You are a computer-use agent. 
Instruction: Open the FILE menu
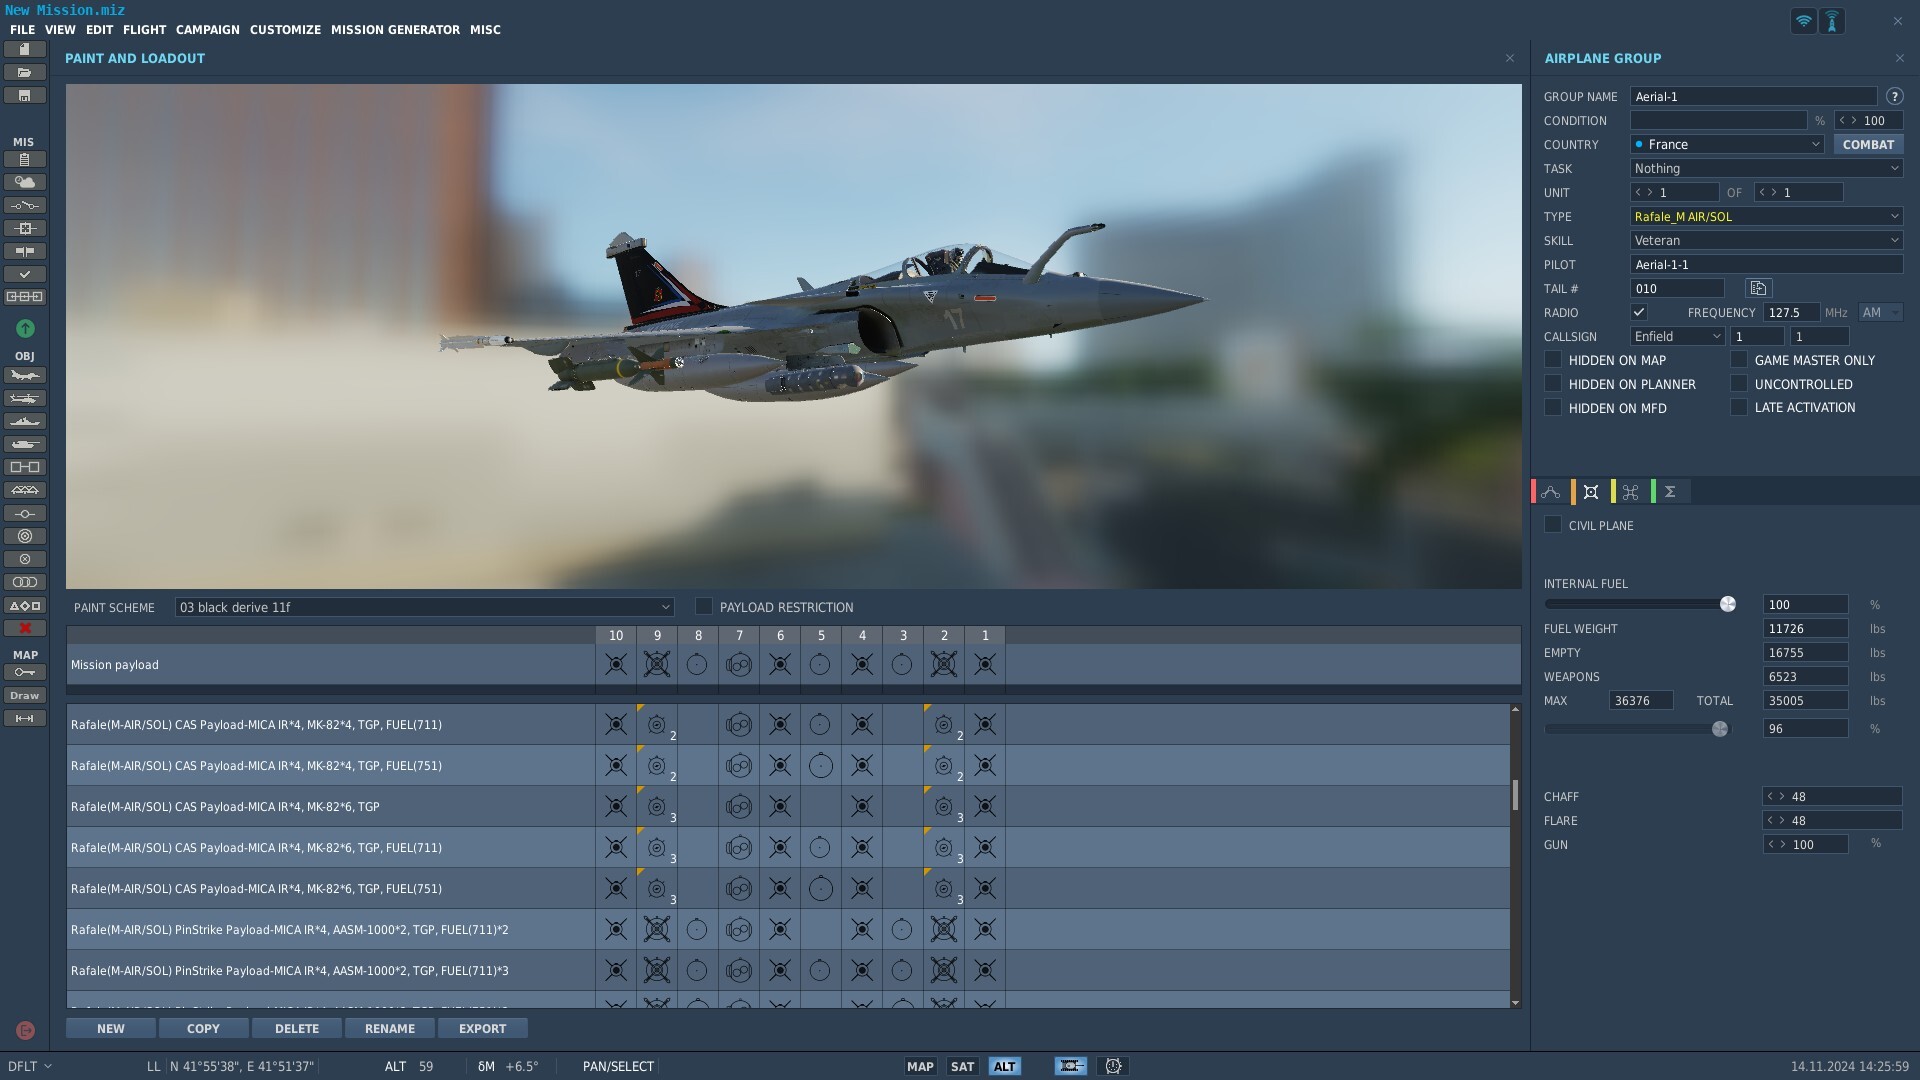pos(22,30)
